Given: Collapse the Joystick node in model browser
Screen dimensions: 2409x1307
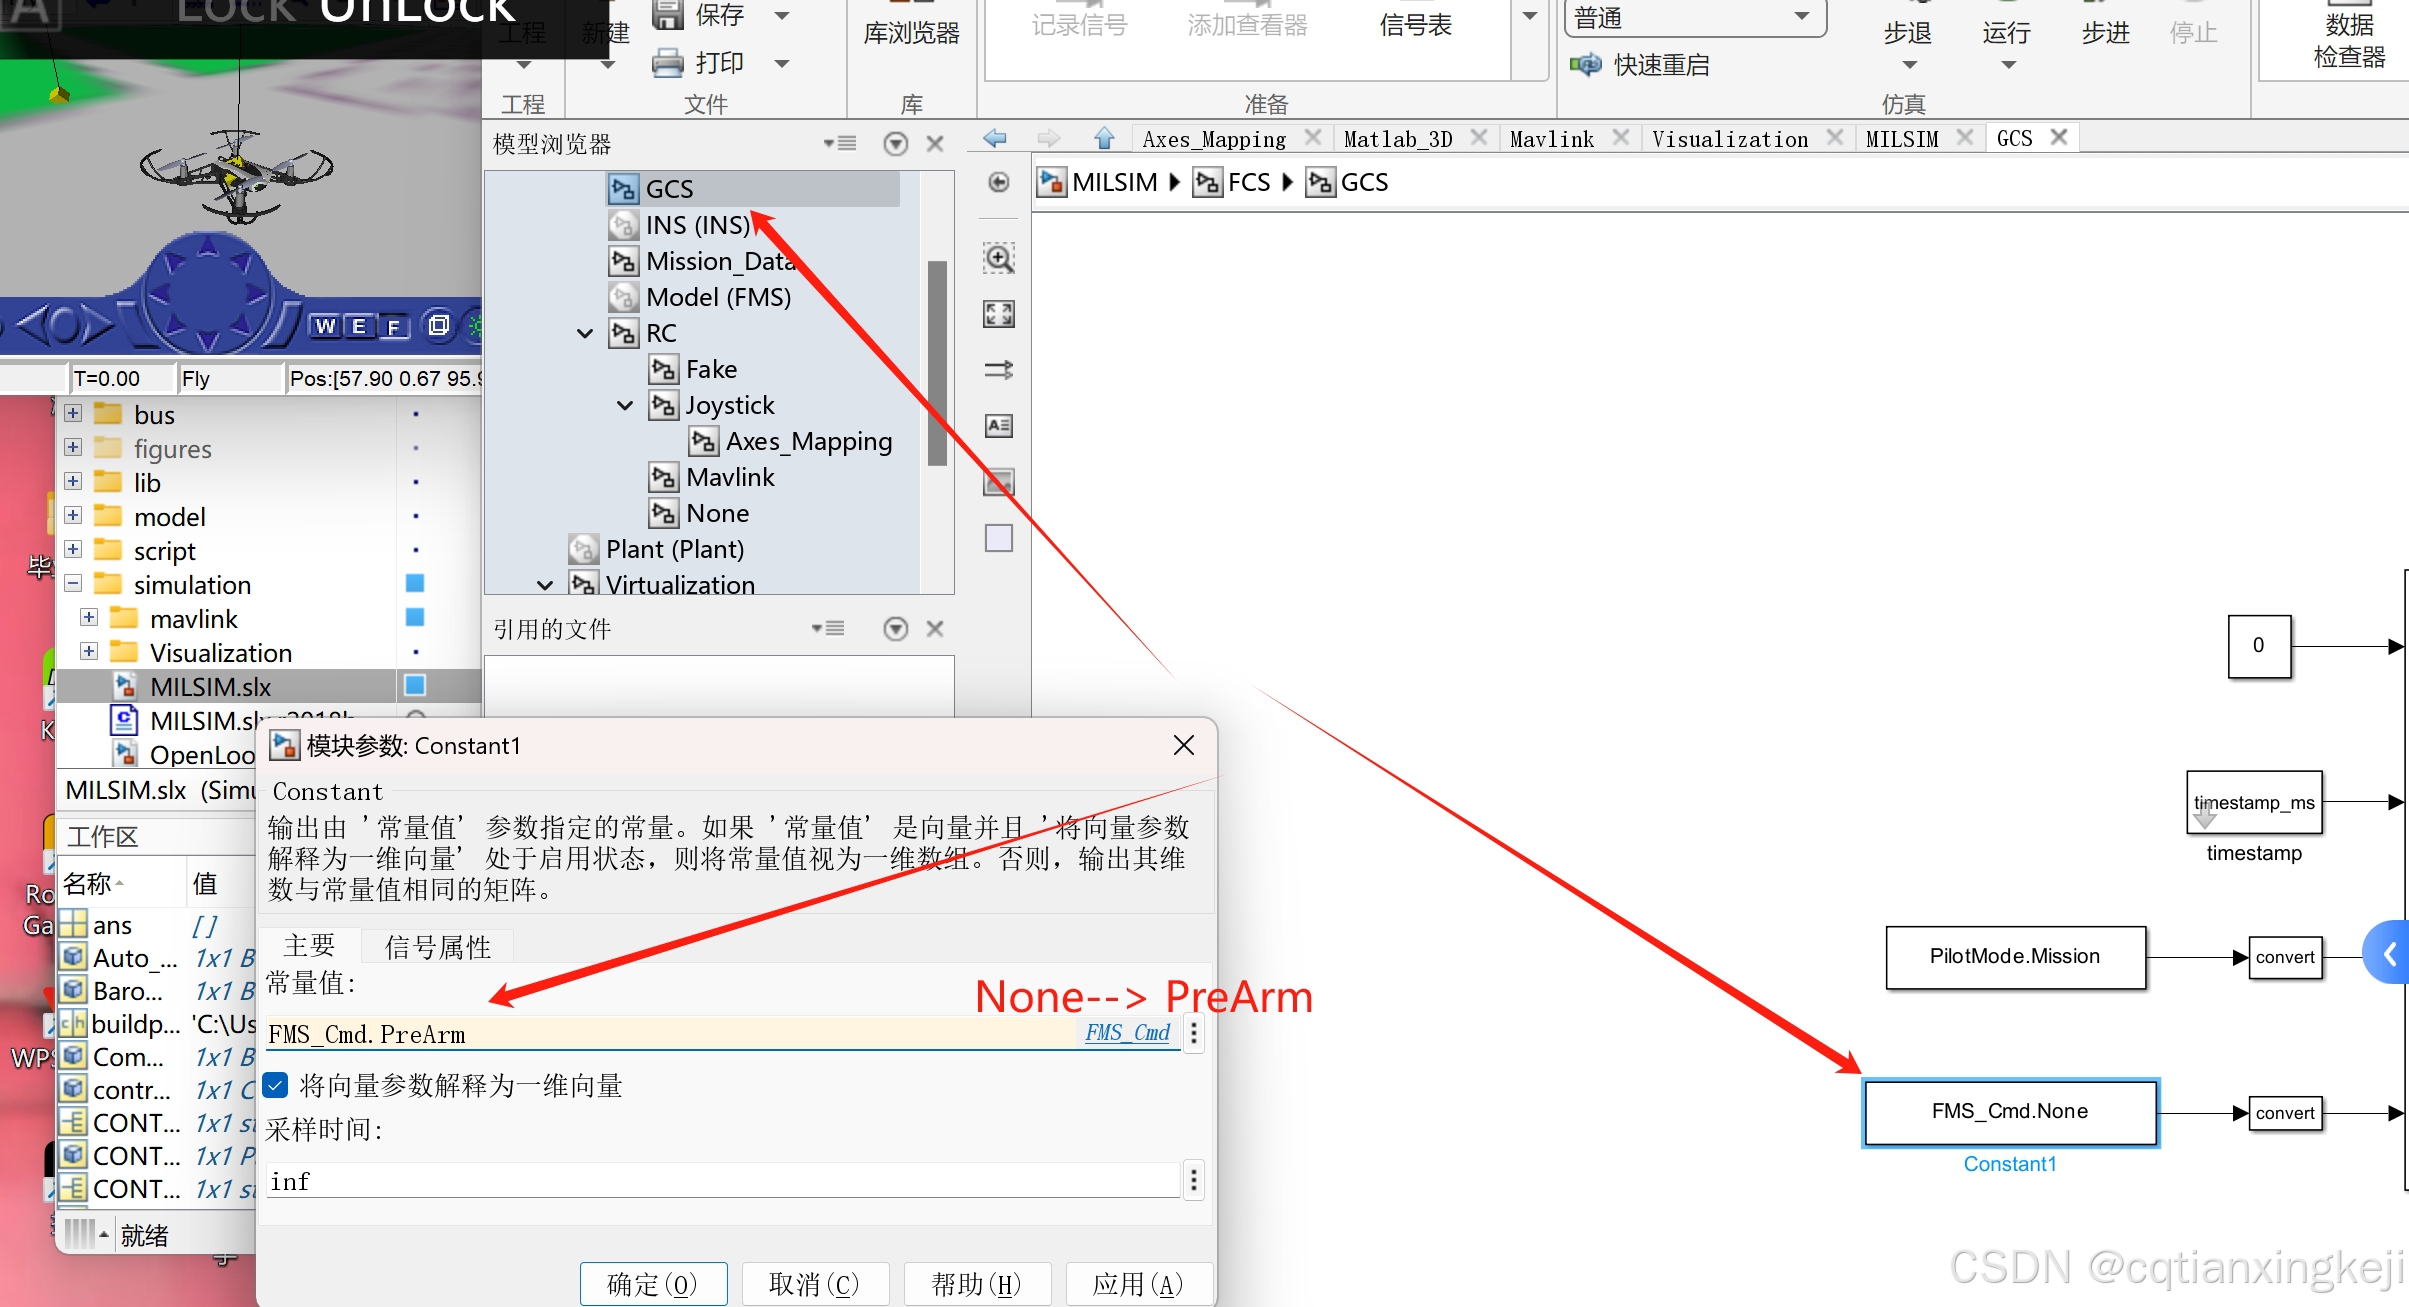Looking at the screenshot, I should click(x=625, y=405).
